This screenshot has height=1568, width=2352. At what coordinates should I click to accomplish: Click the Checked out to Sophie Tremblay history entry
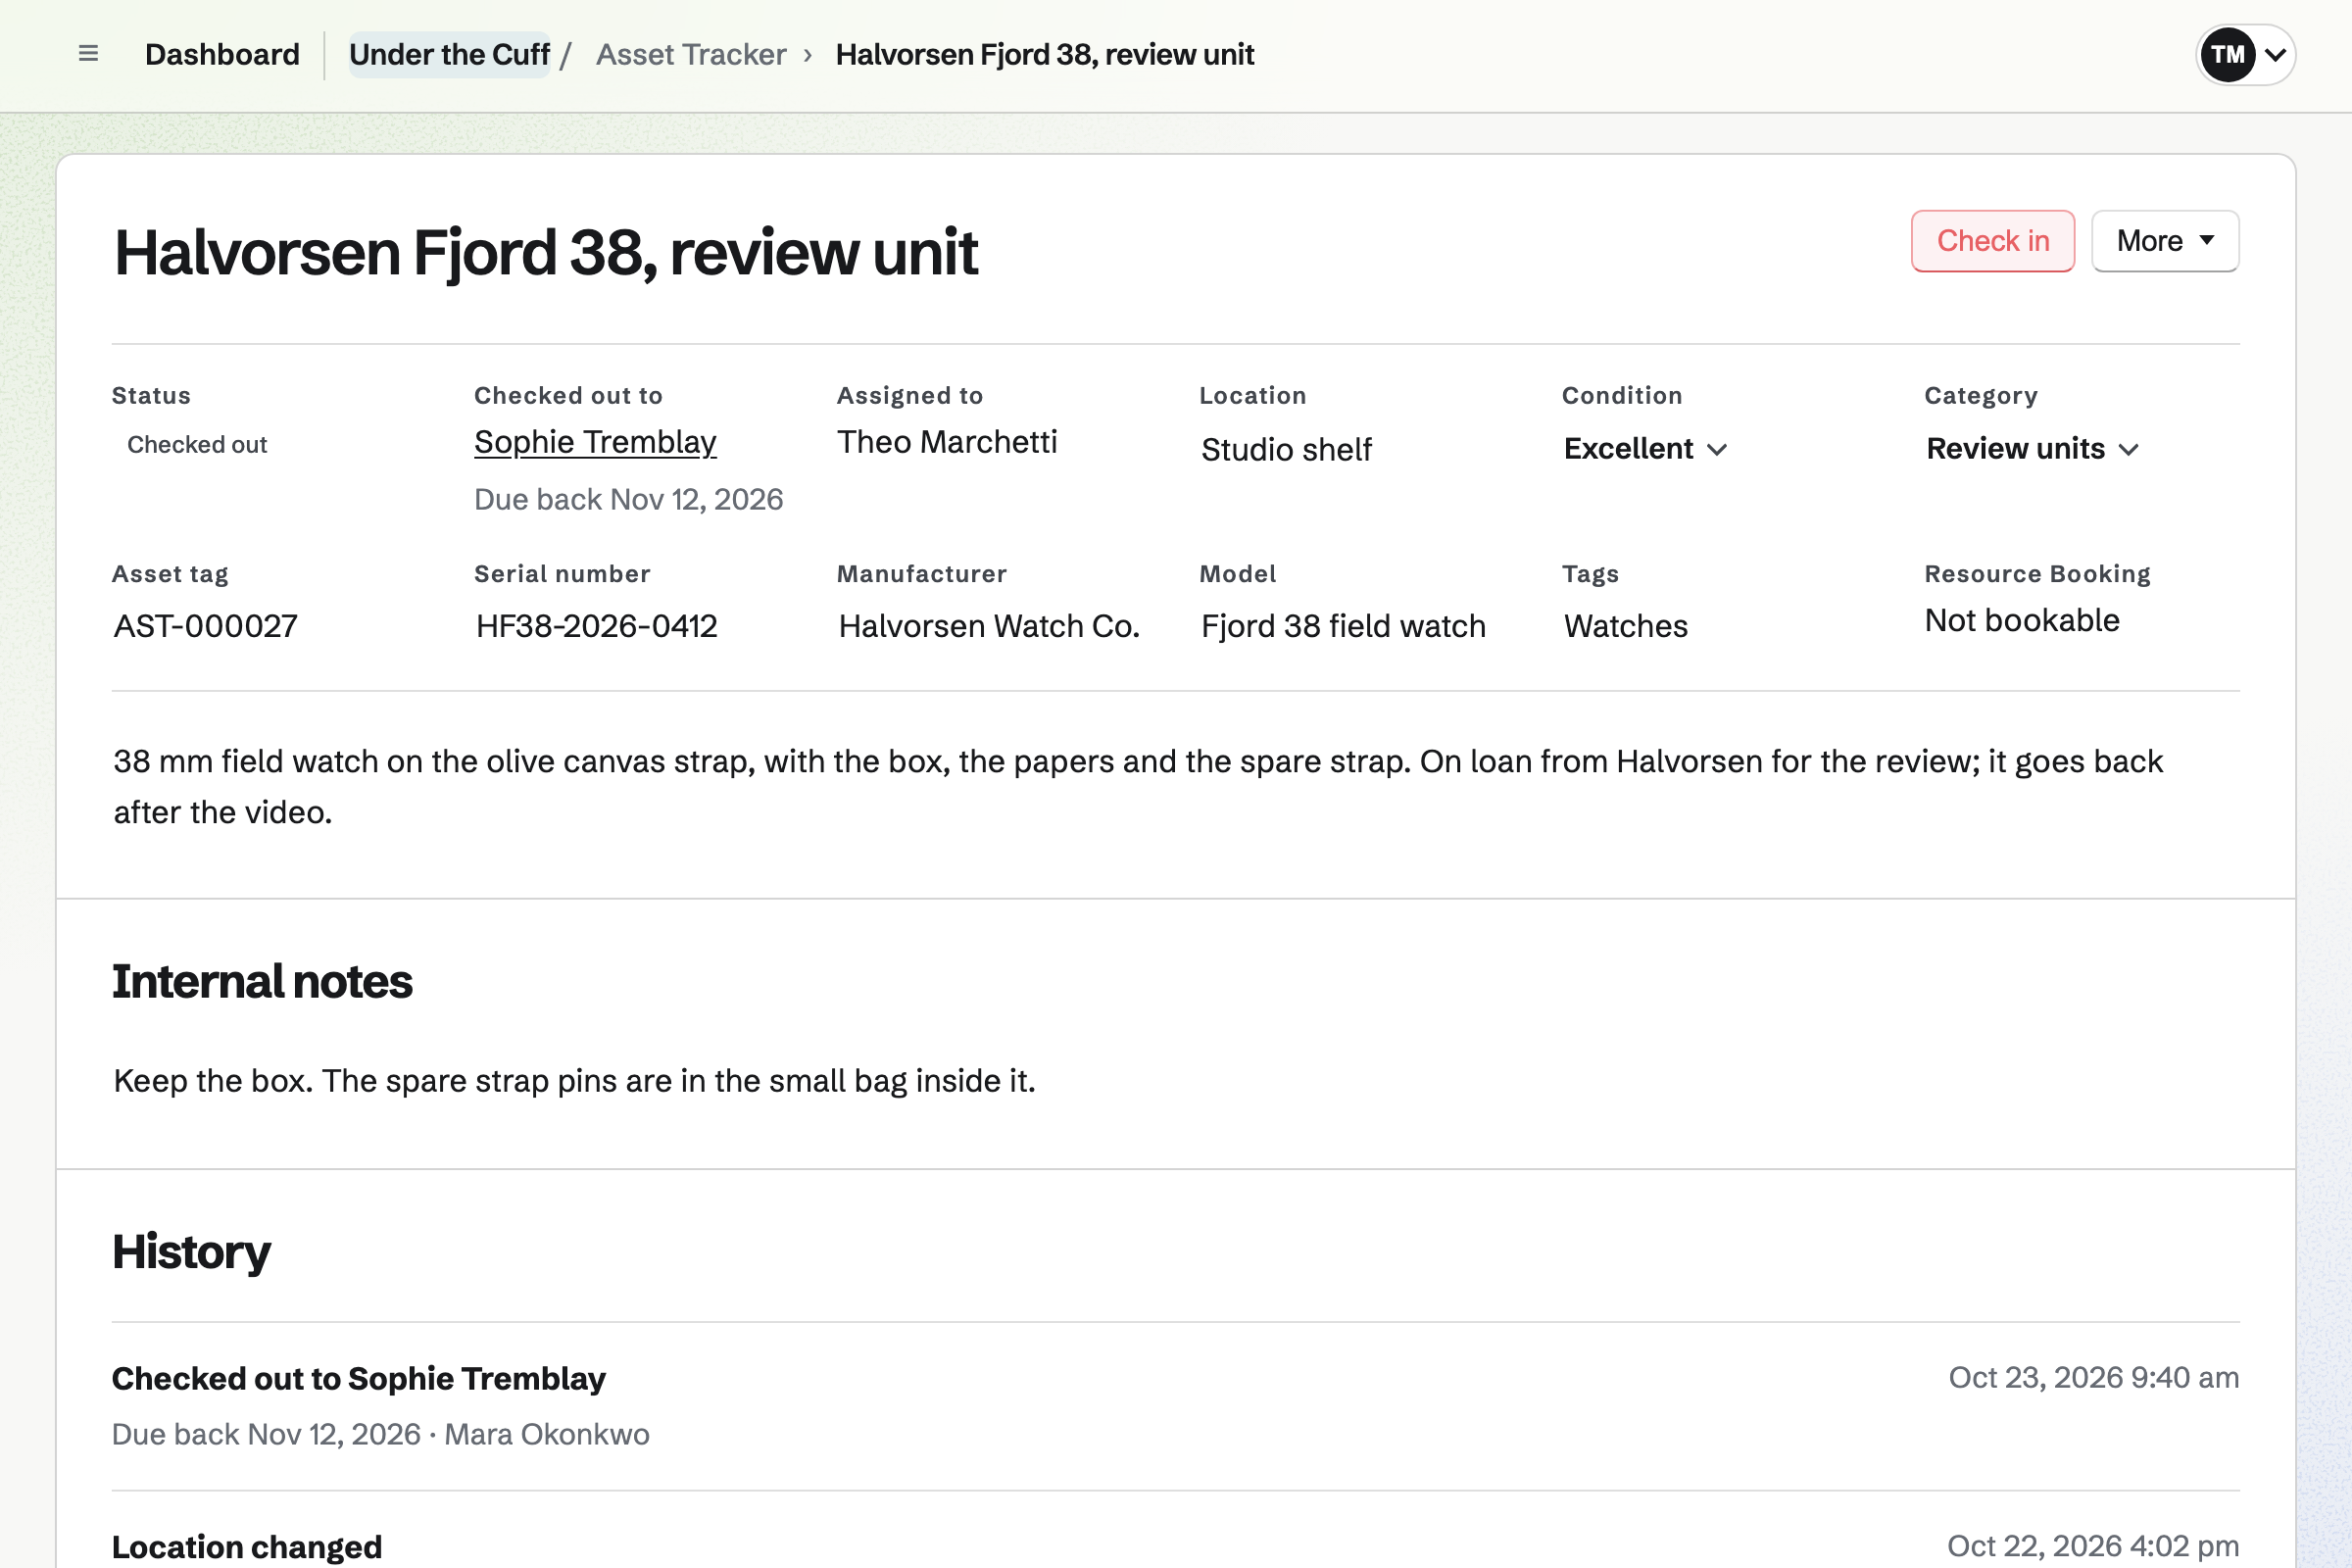tap(358, 1379)
